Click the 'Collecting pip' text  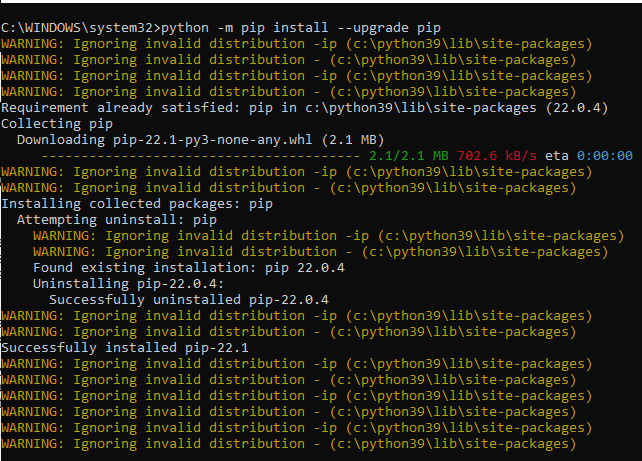point(57,124)
